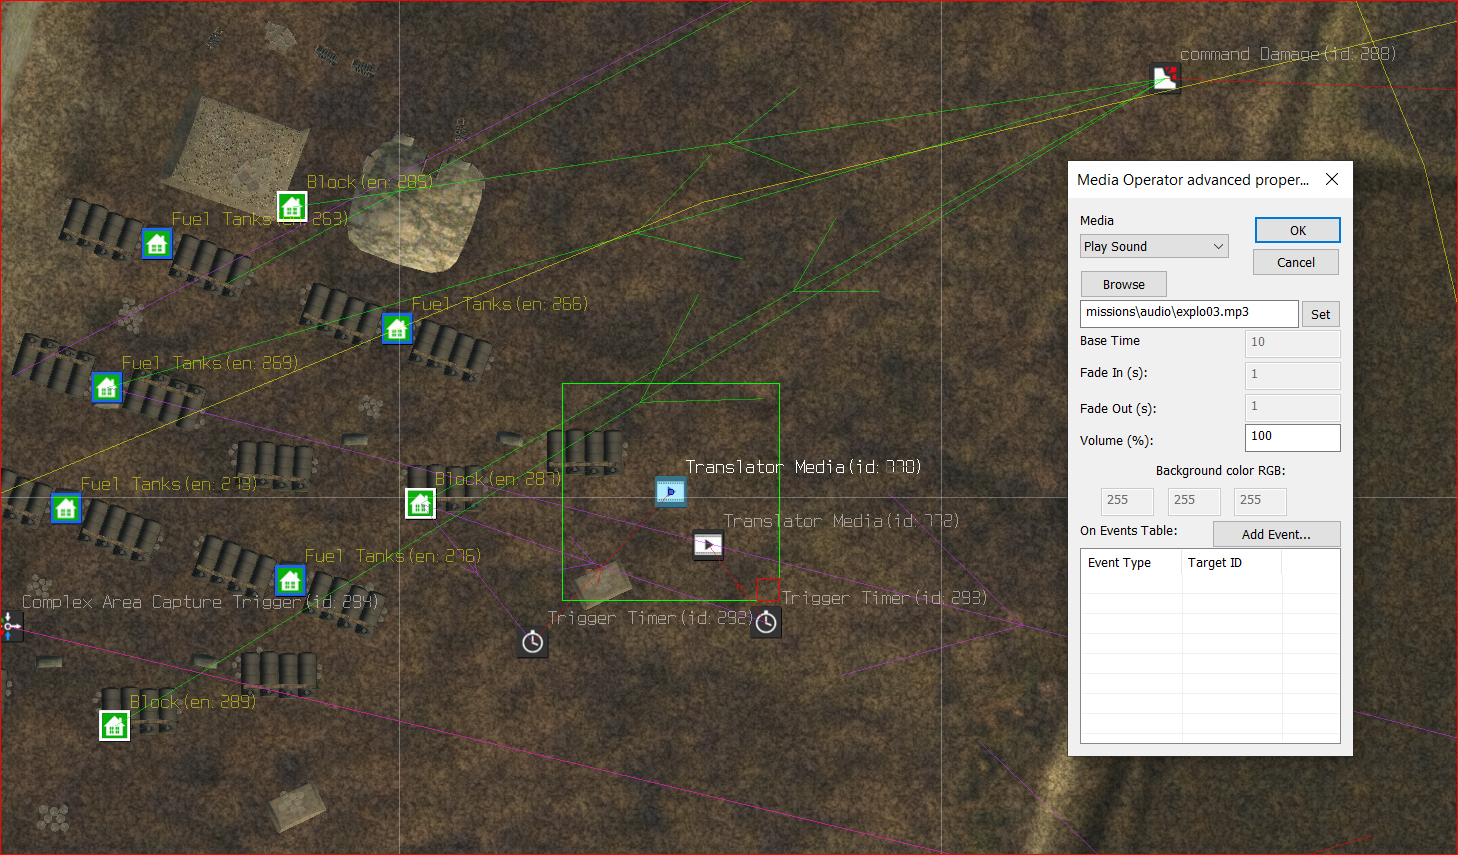Select the Trigger Timer (id: 292) clock icon

click(x=533, y=642)
